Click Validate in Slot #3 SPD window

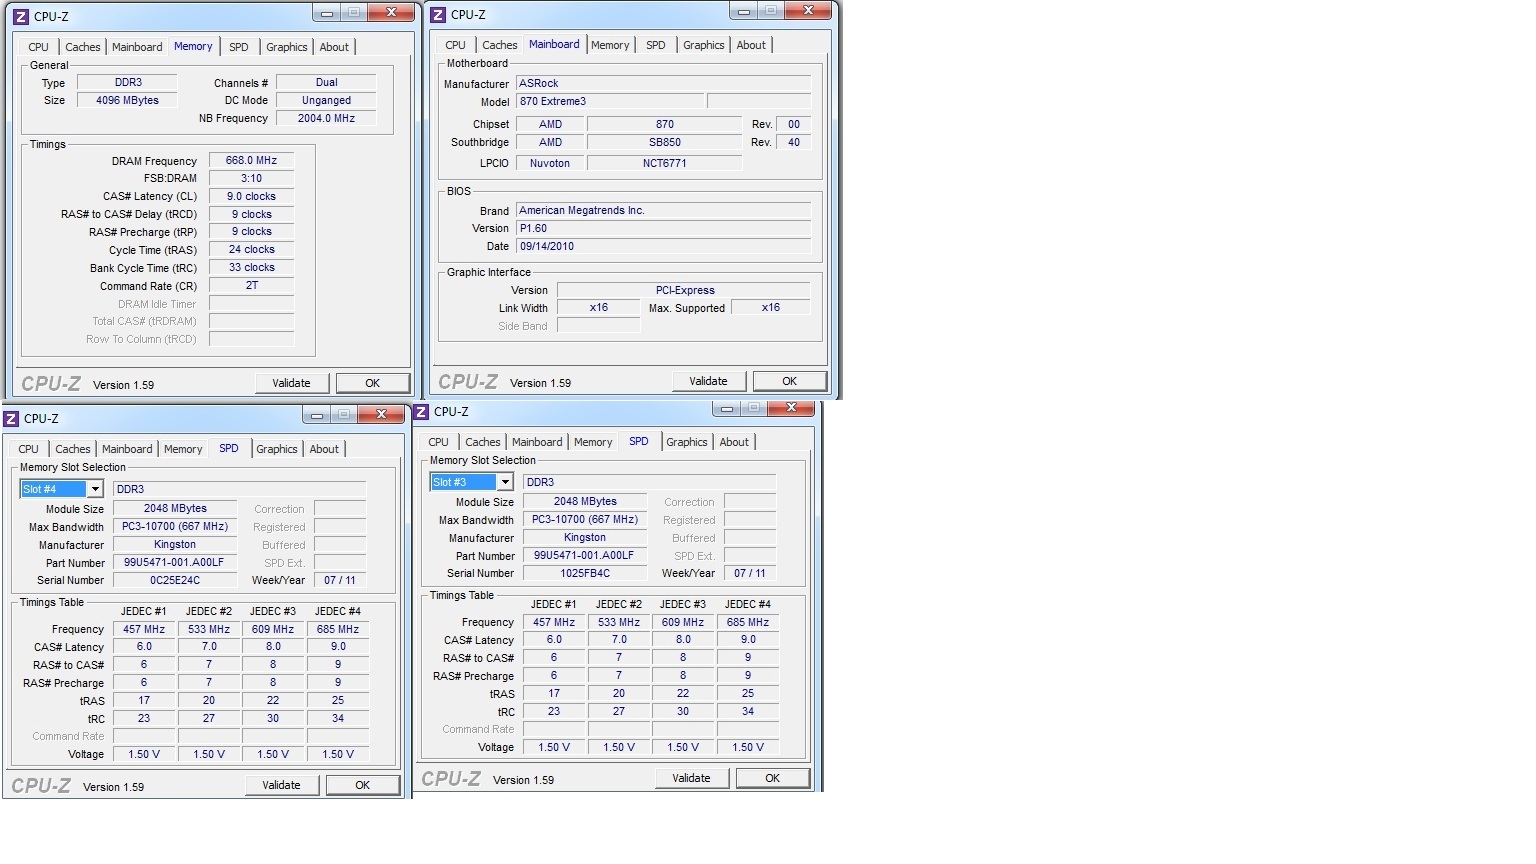(691, 778)
